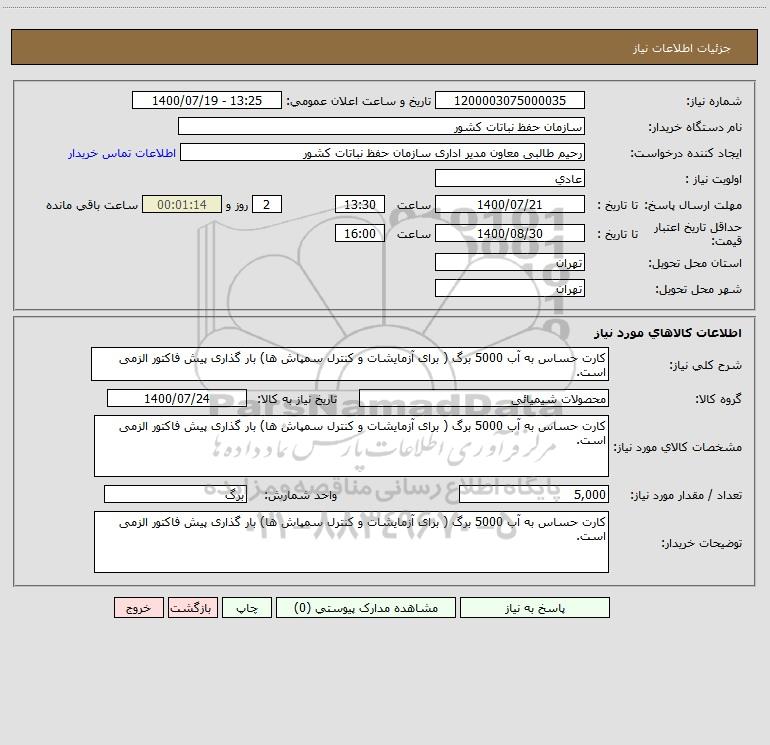Click the توضیحات خریدار text area
The height and width of the screenshot is (745, 770).
click(350, 541)
